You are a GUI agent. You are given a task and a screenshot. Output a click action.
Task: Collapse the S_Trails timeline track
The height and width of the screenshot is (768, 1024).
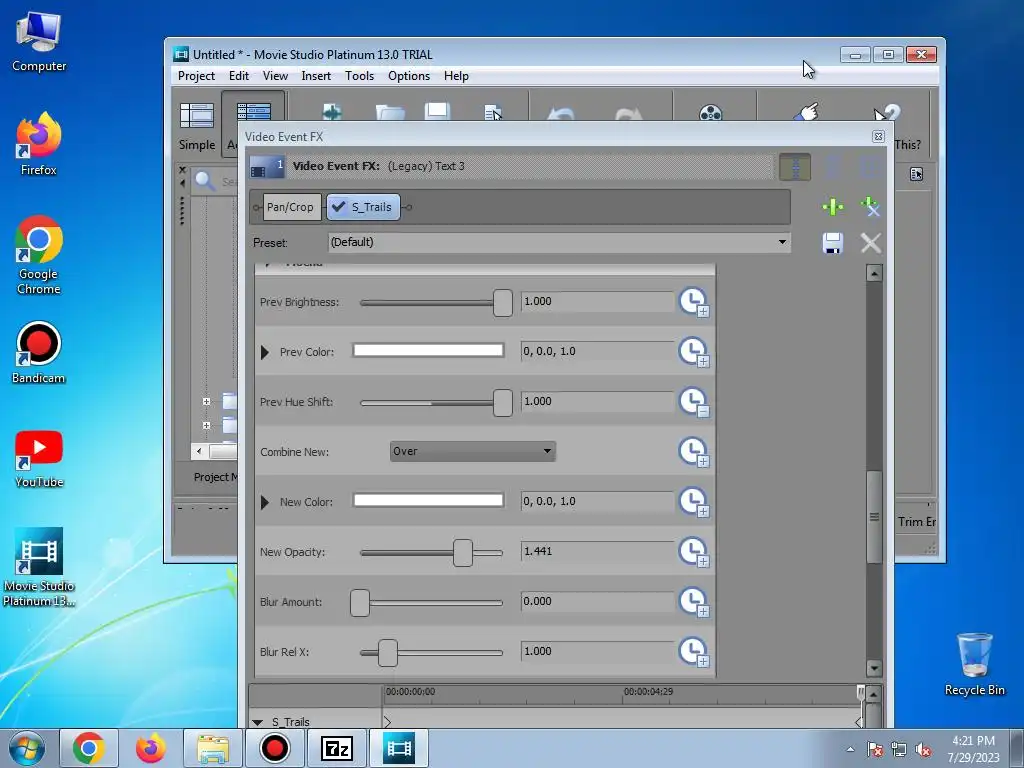click(257, 722)
